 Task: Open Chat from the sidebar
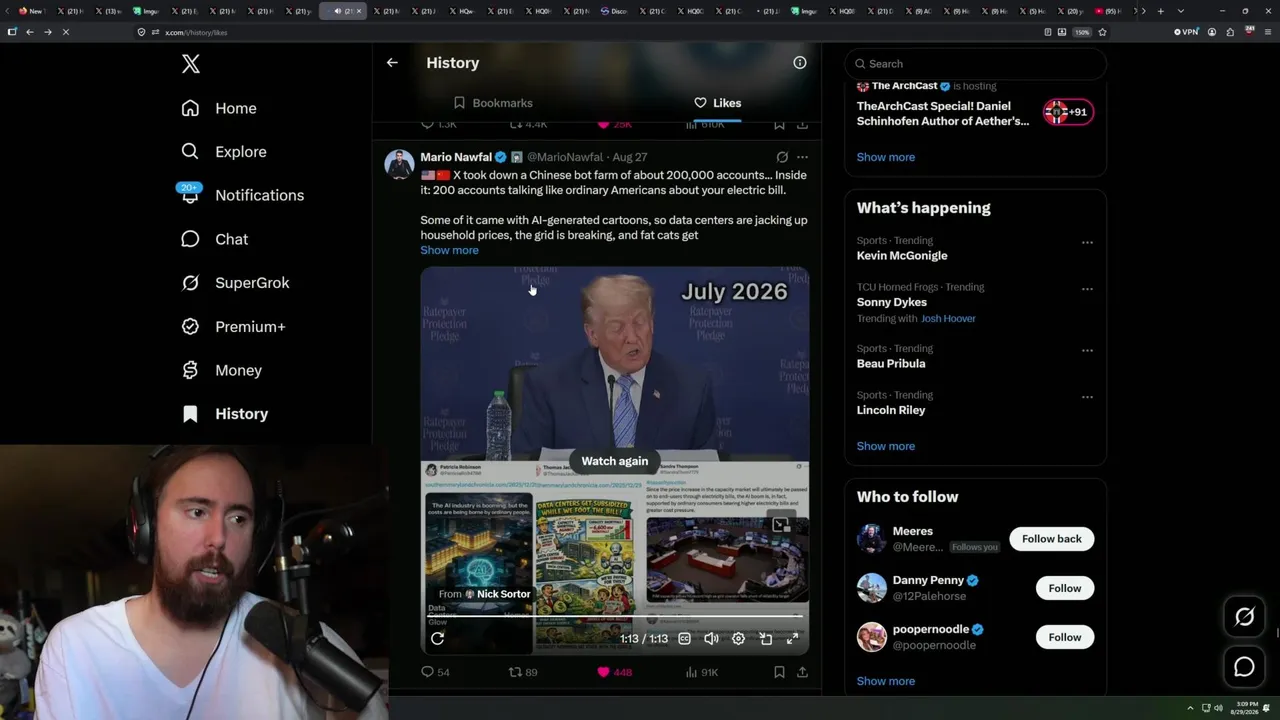click(214, 239)
